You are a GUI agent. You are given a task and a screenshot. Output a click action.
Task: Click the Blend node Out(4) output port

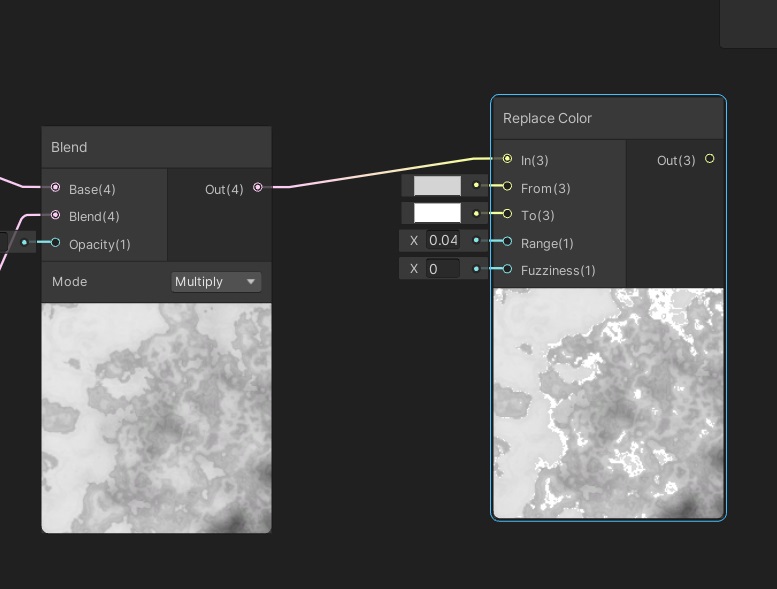tap(258, 187)
